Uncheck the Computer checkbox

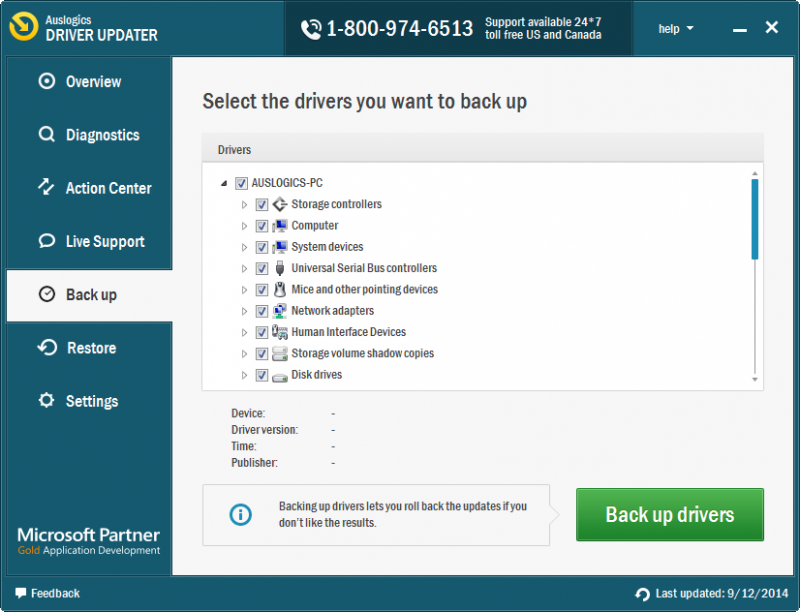pos(262,226)
